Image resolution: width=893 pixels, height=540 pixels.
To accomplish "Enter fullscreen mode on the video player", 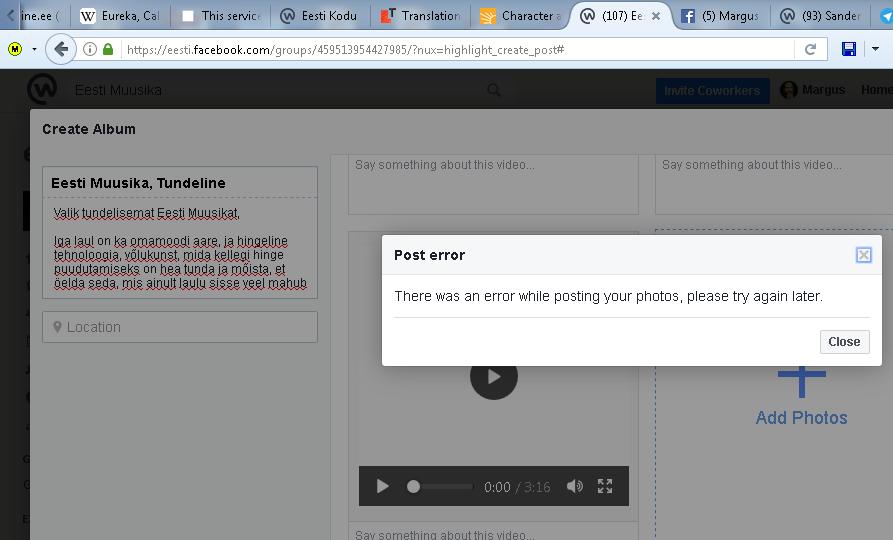I will pos(605,487).
